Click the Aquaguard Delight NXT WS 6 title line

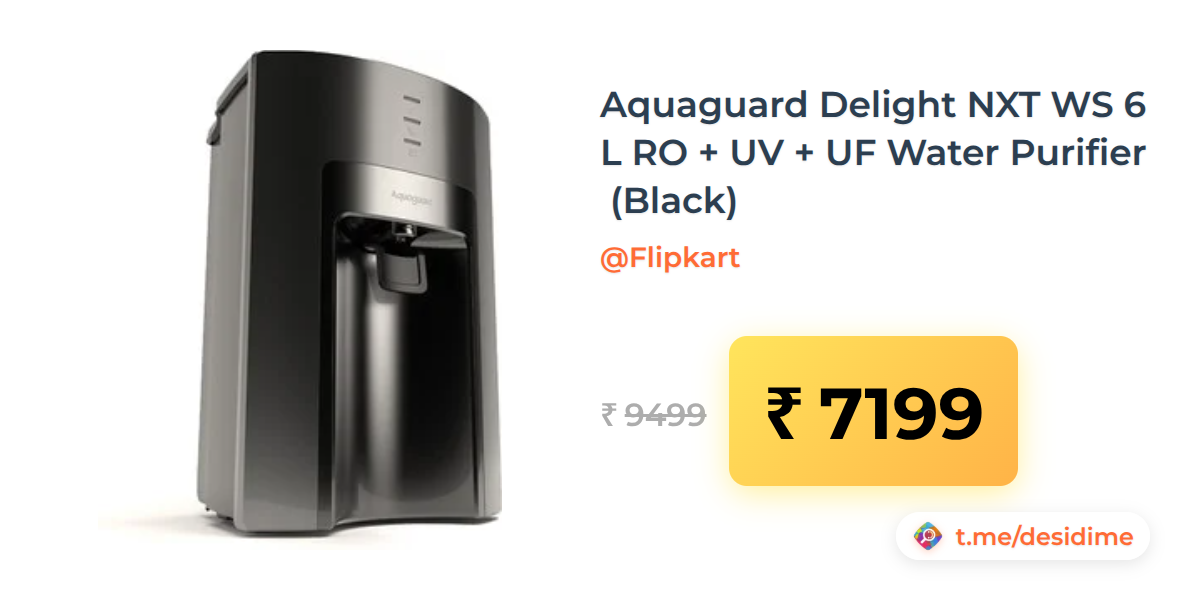pos(872,105)
